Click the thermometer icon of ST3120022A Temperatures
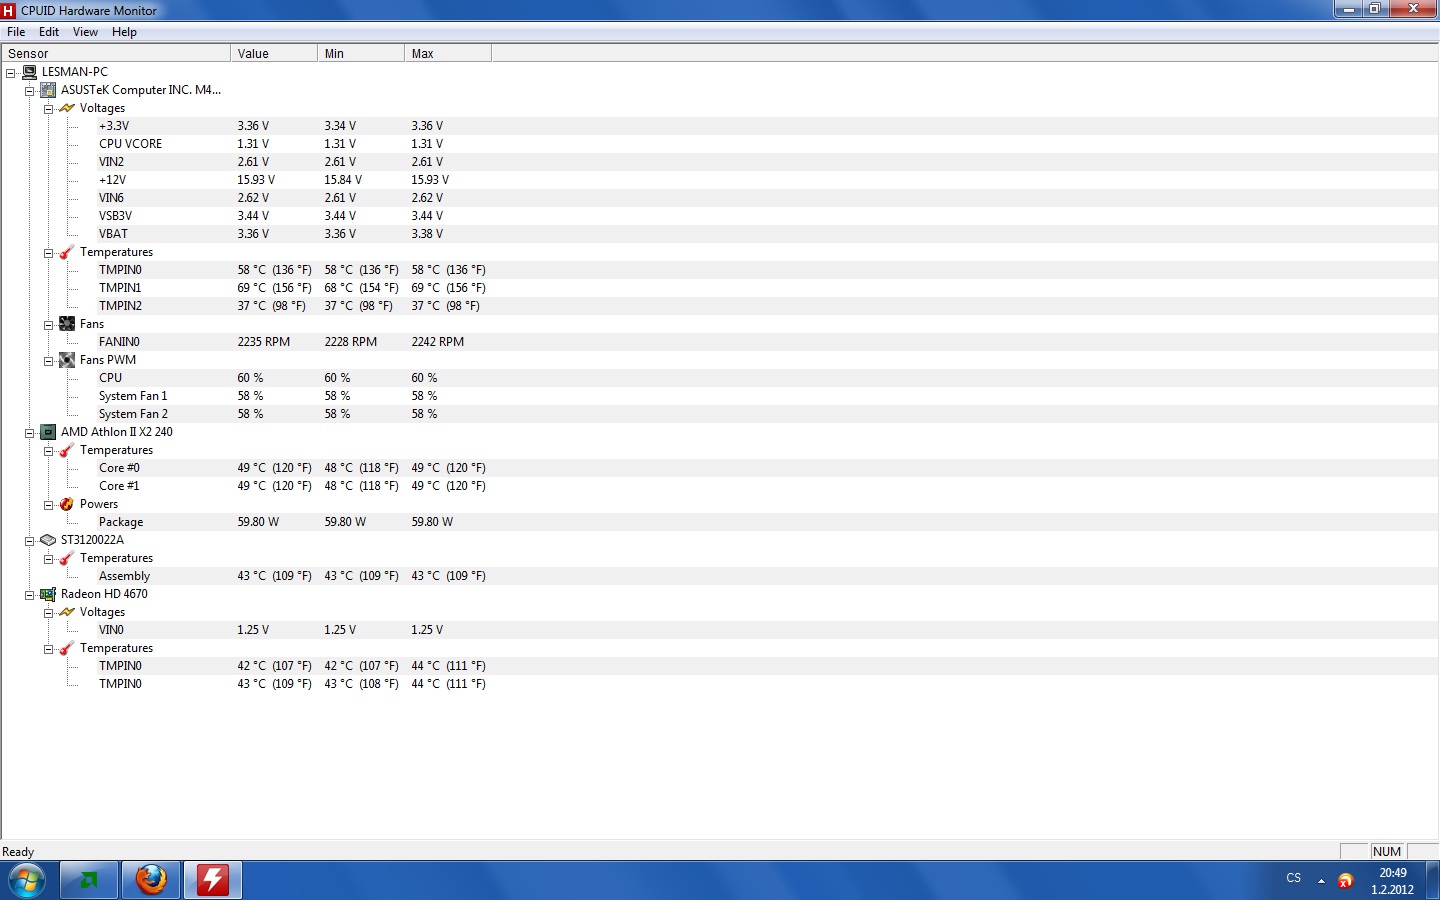The width and height of the screenshot is (1440, 900). tap(67, 558)
